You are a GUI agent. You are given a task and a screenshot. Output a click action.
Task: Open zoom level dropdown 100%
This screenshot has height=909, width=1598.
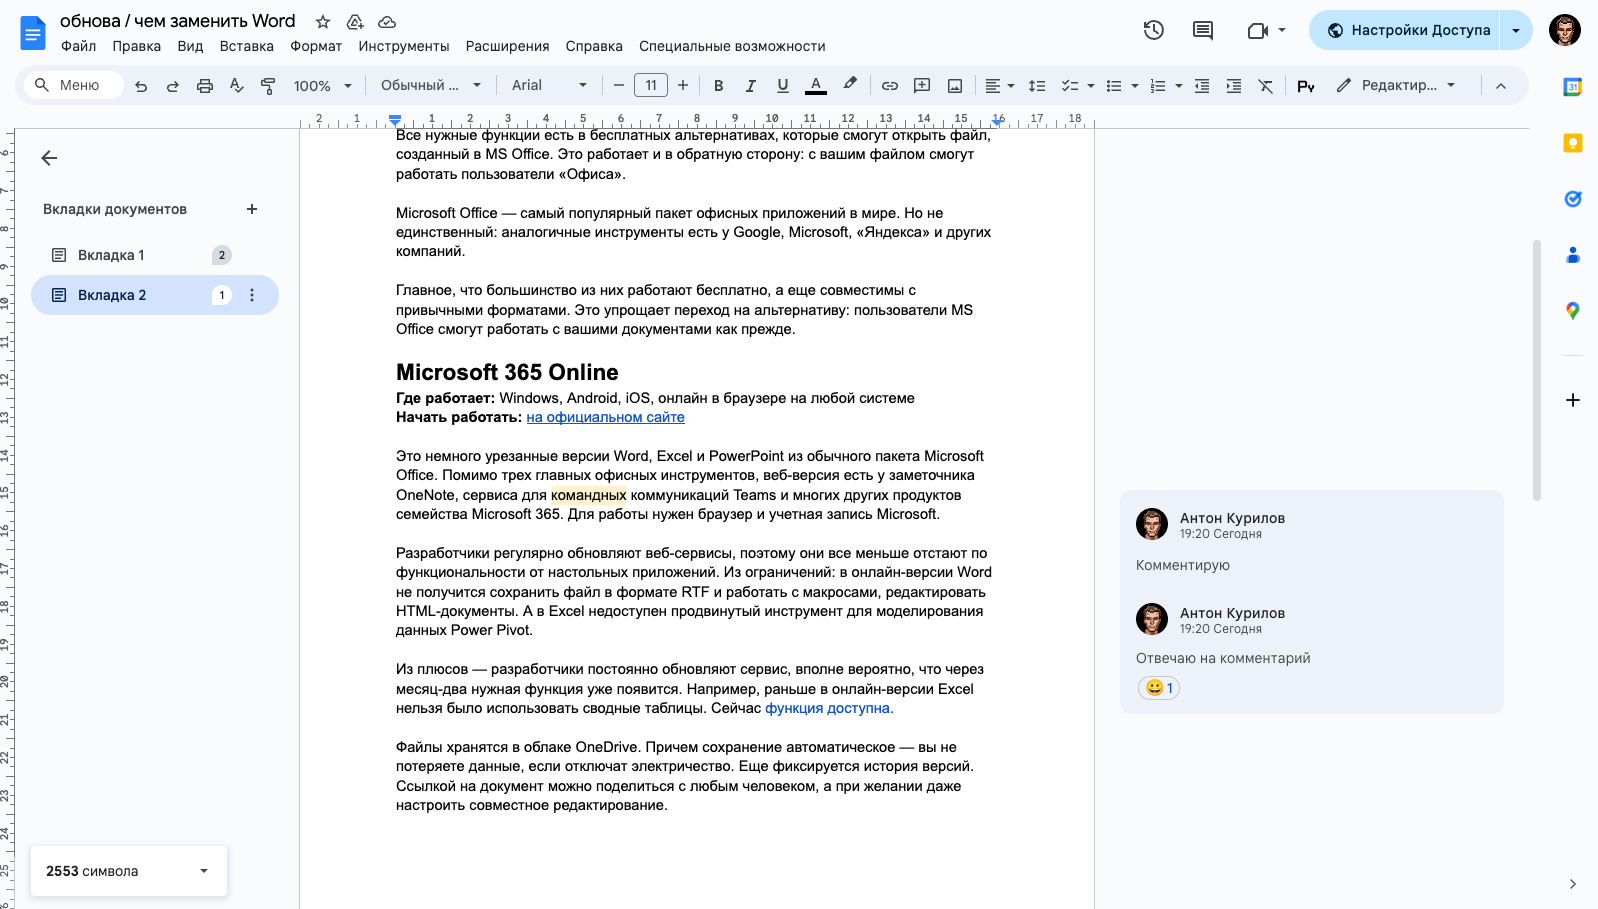tap(323, 86)
